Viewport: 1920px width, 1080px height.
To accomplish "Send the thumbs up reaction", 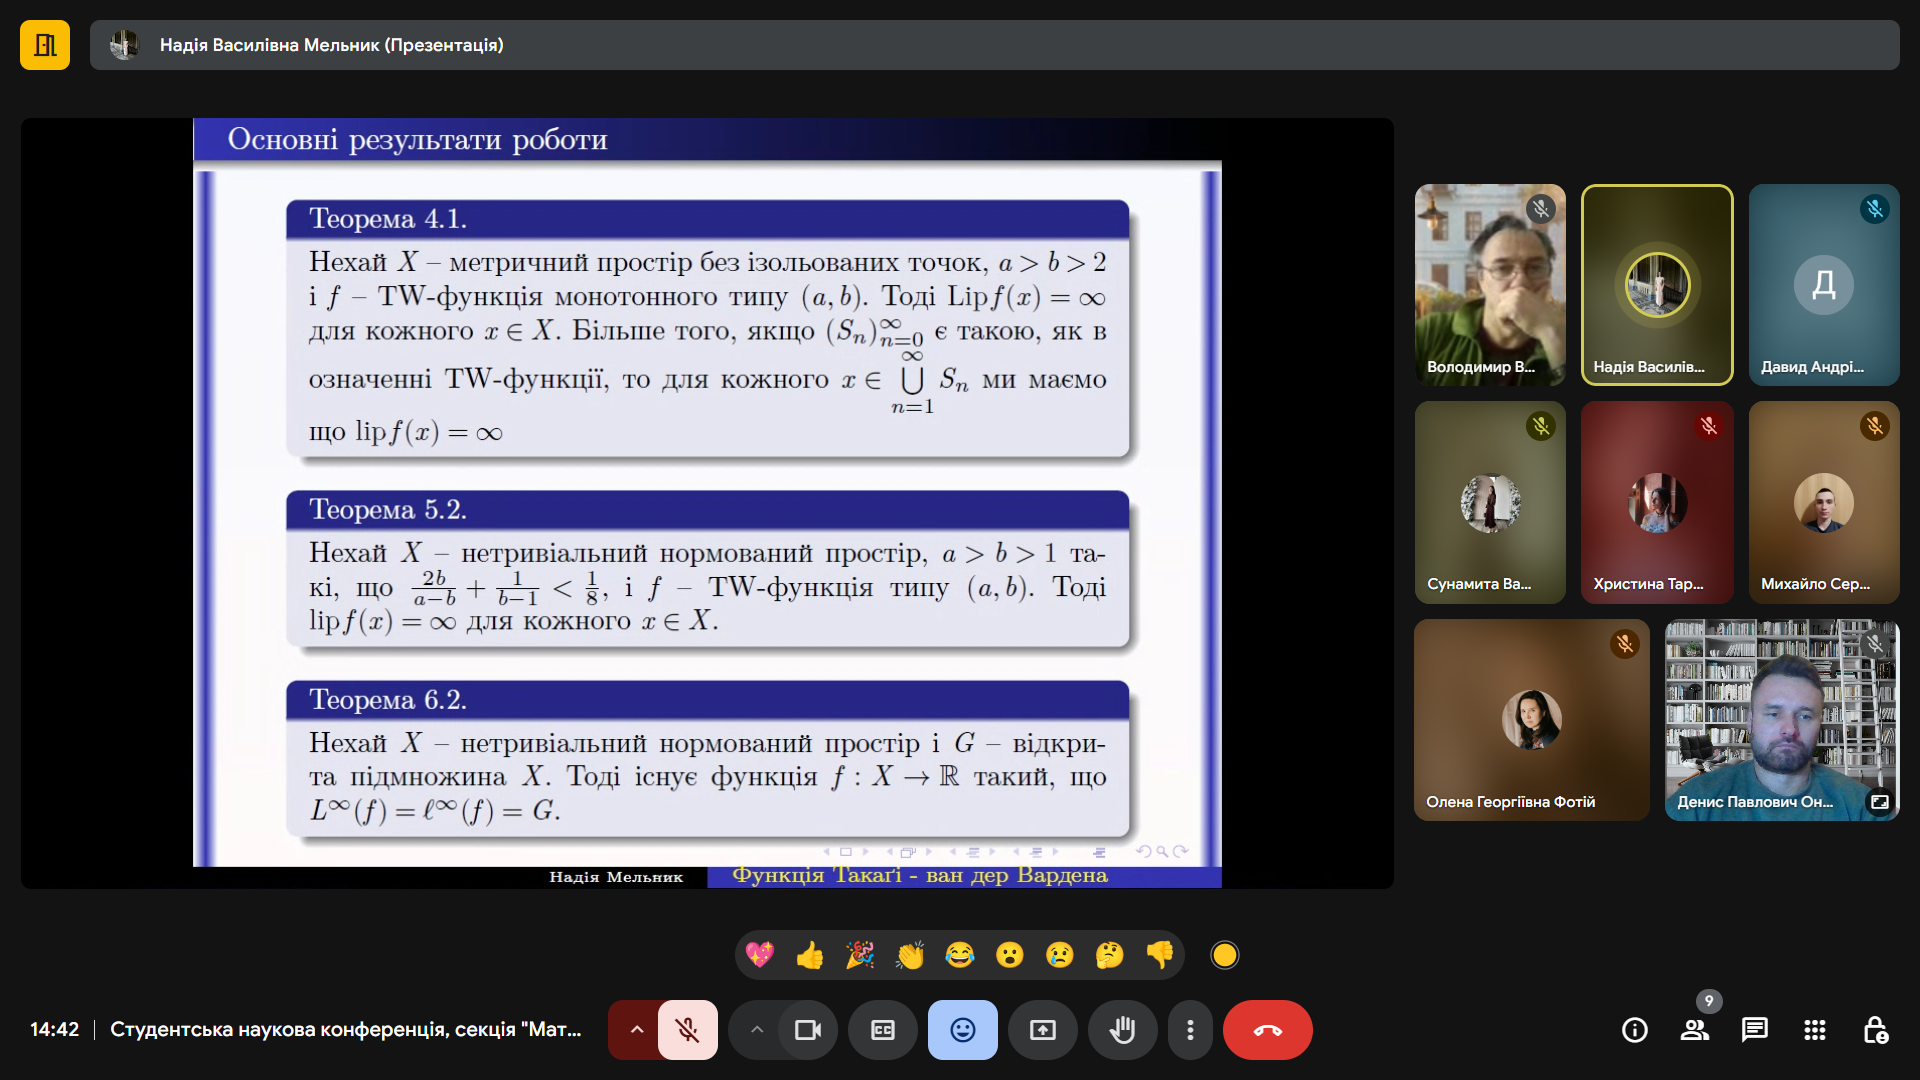I will (x=810, y=955).
